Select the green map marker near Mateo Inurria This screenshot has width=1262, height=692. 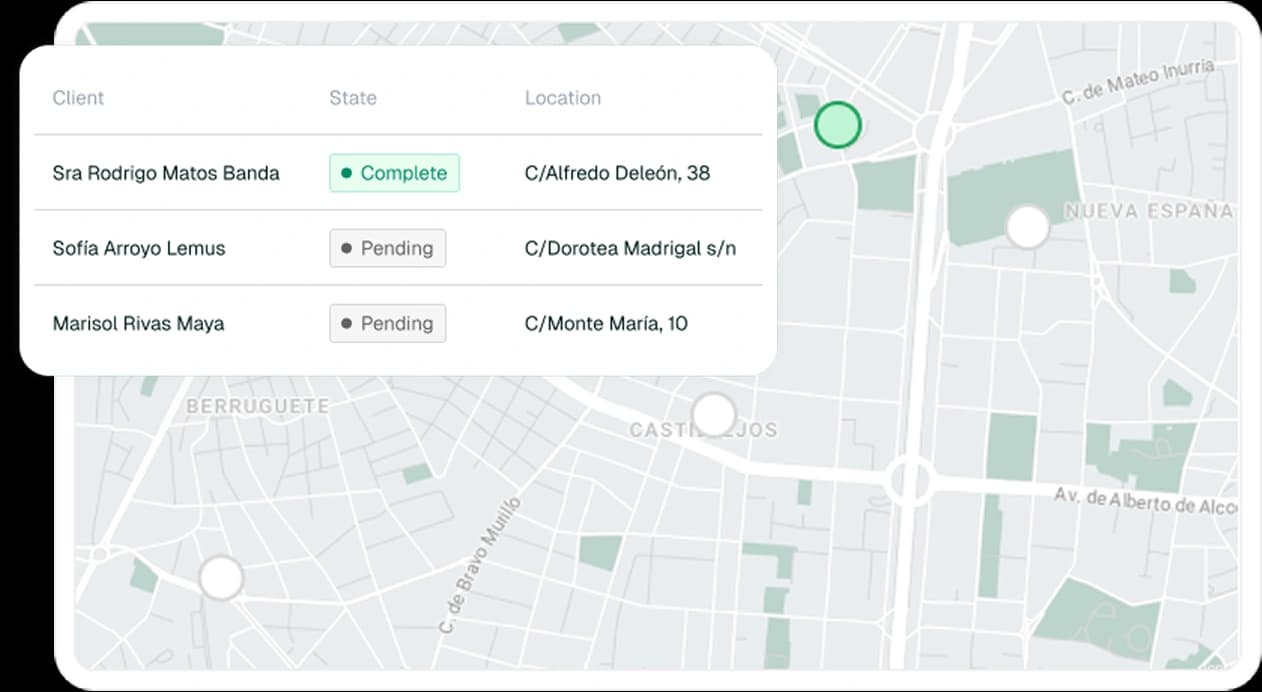pos(838,125)
